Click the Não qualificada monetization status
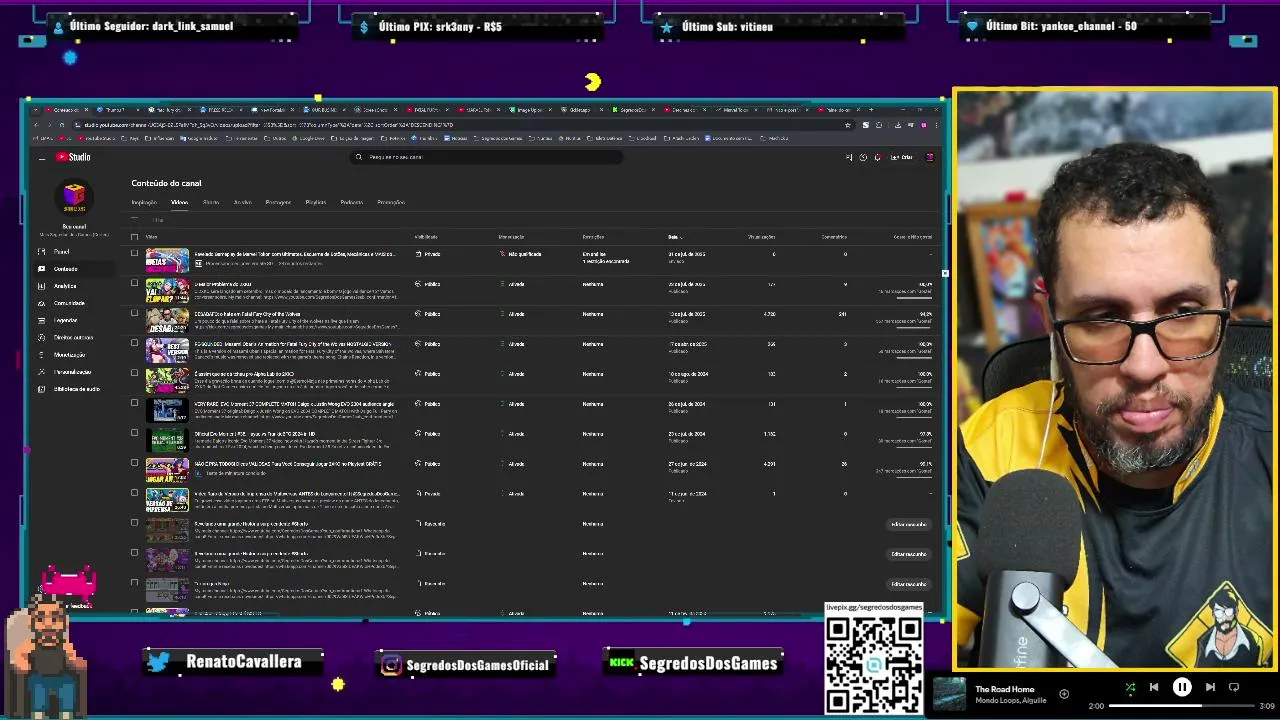1280x720 pixels. coord(521,254)
